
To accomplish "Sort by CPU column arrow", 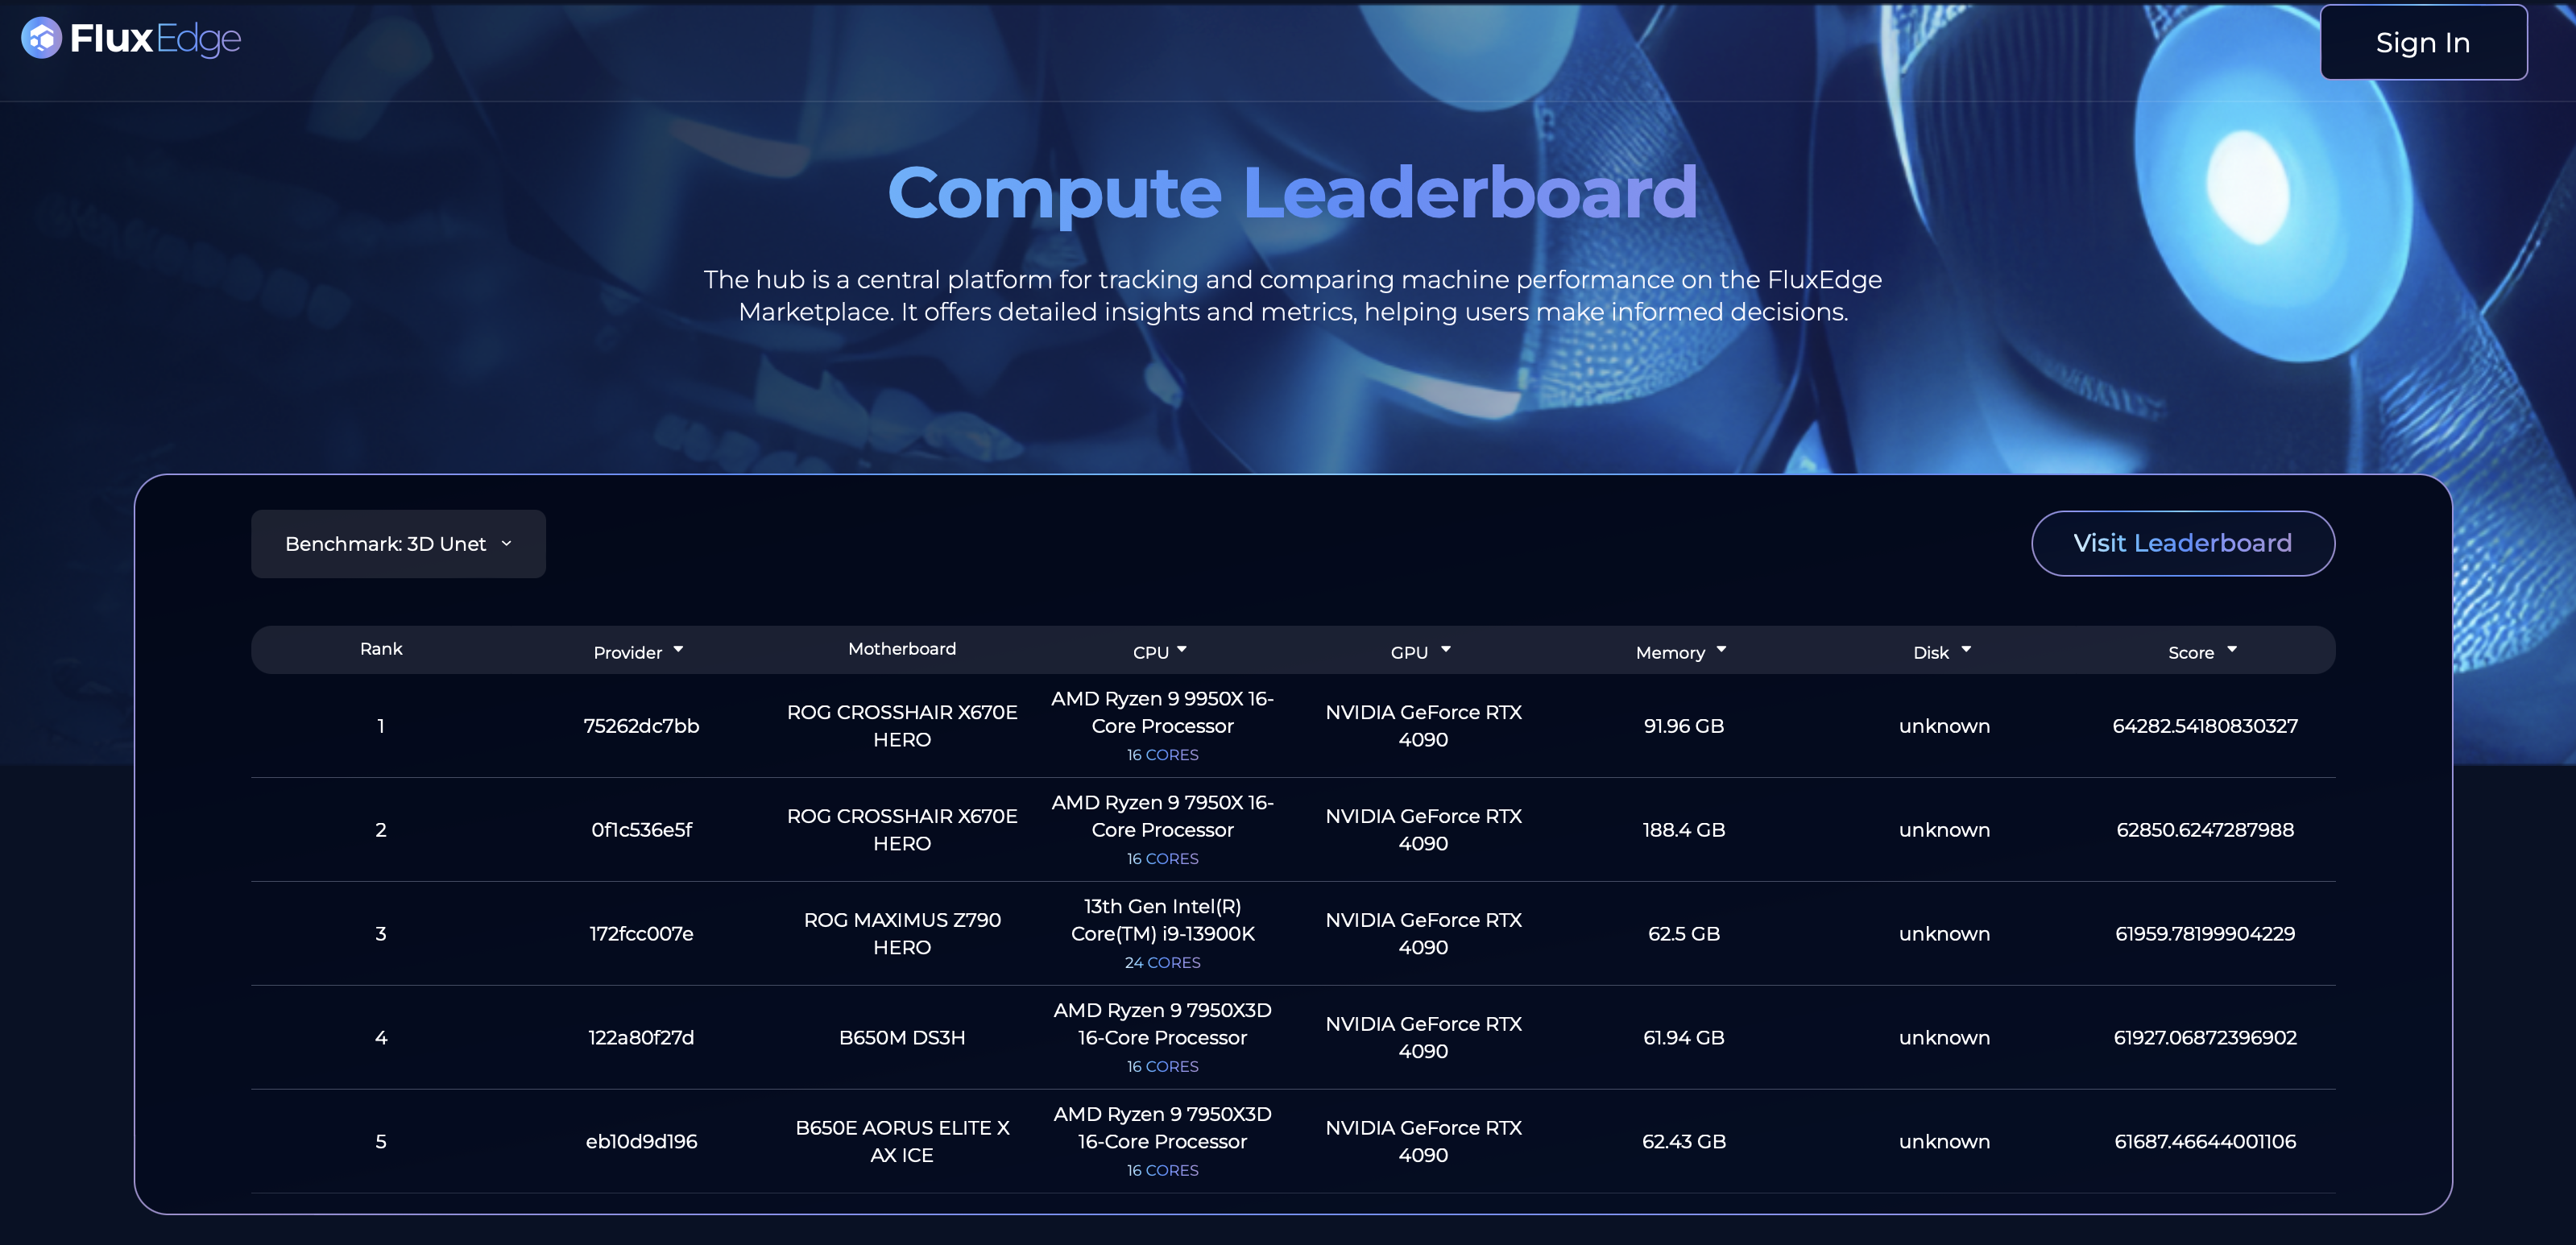I will tap(1182, 650).
